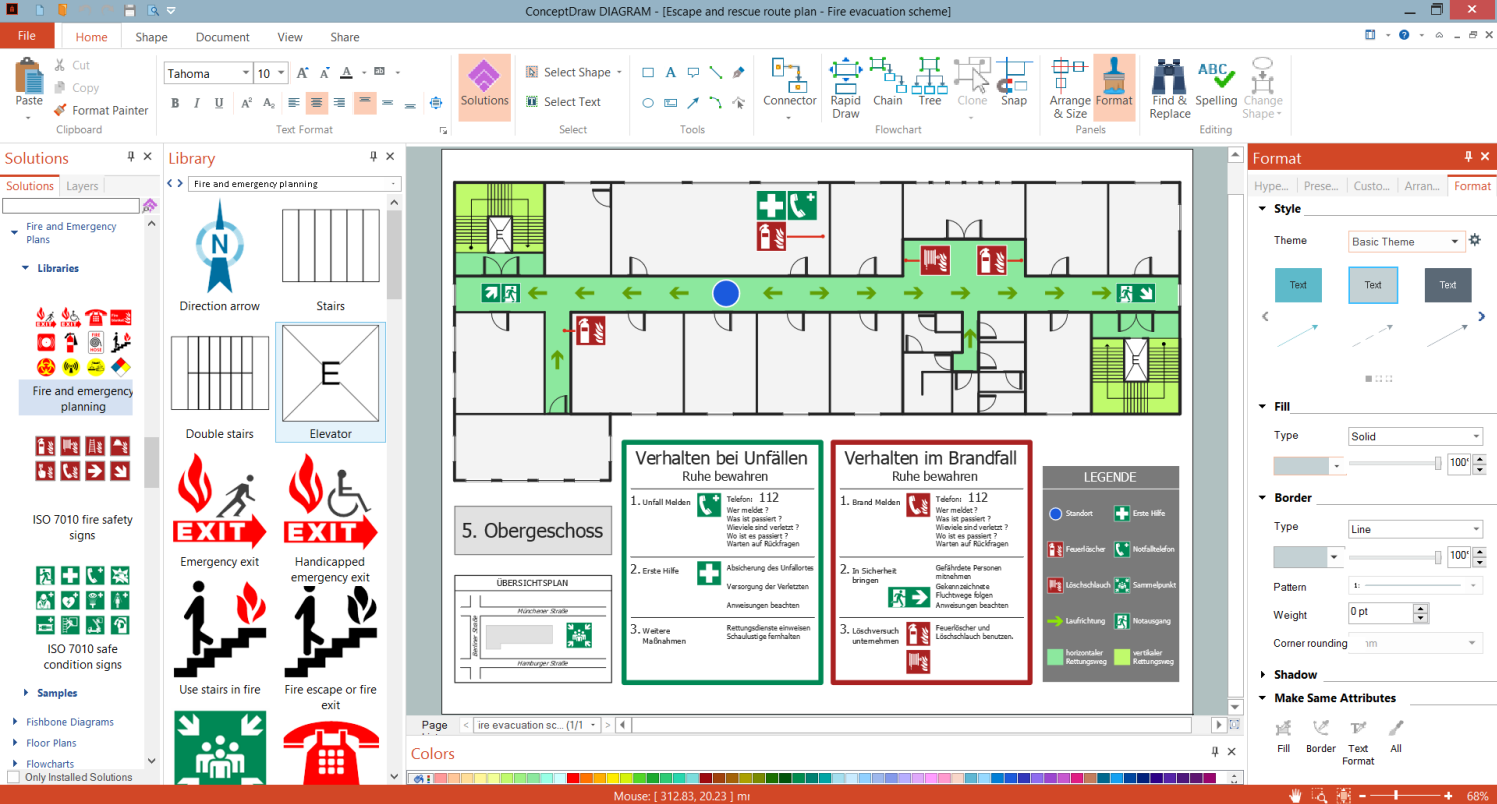Image resolution: width=1497 pixels, height=804 pixels.
Task: Click the Cut command
Action: (x=71, y=65)
